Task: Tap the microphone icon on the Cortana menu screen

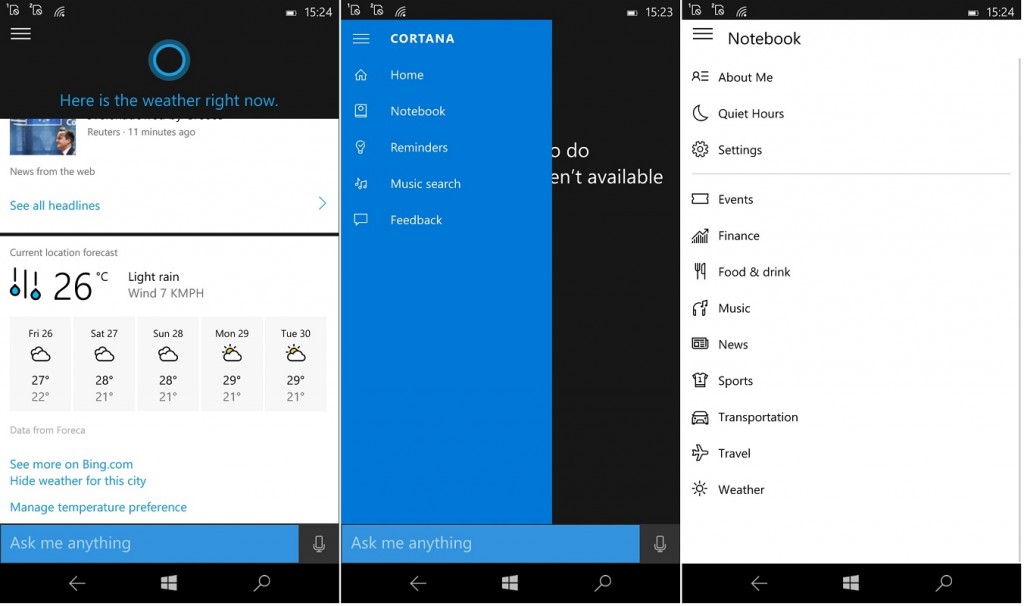Action: [660, 543]
